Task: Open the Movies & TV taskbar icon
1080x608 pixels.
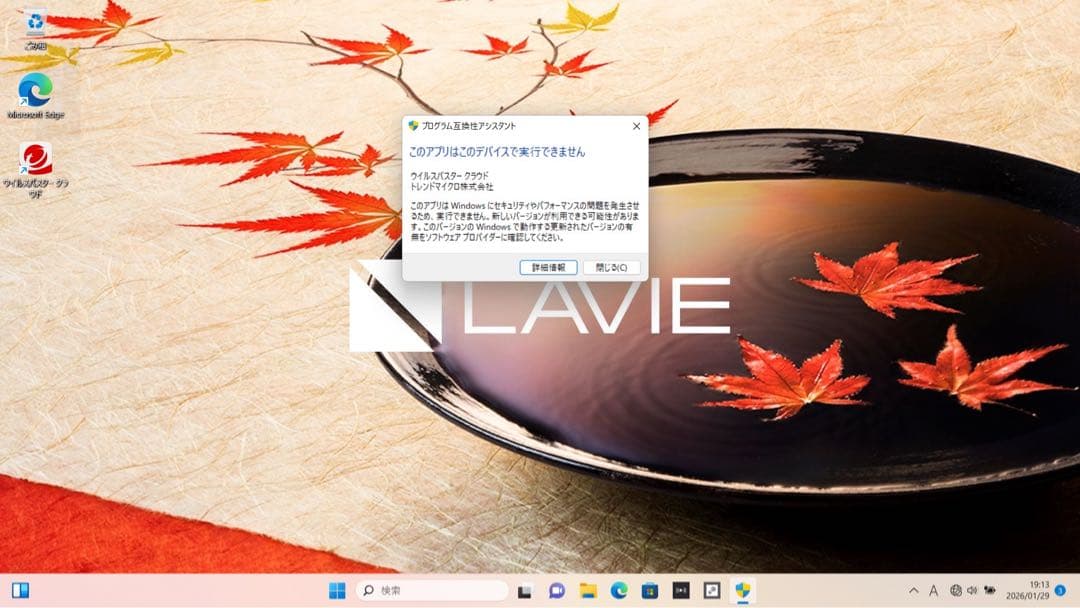Action: click(682, 590)
